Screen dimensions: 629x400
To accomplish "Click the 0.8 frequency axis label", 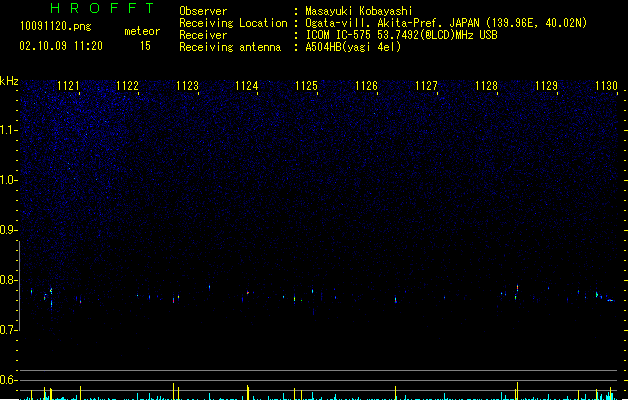I will coord(8,280).
